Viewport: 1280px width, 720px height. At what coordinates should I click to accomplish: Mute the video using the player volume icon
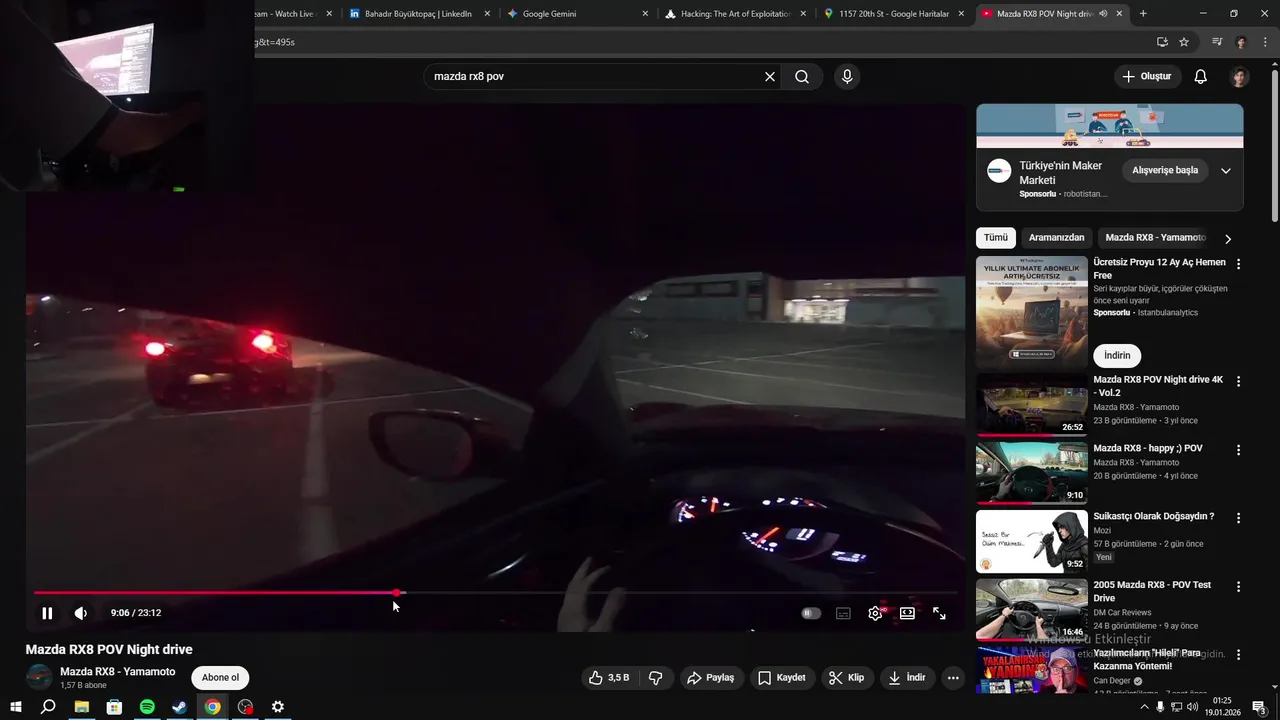(x=81, y=613)
